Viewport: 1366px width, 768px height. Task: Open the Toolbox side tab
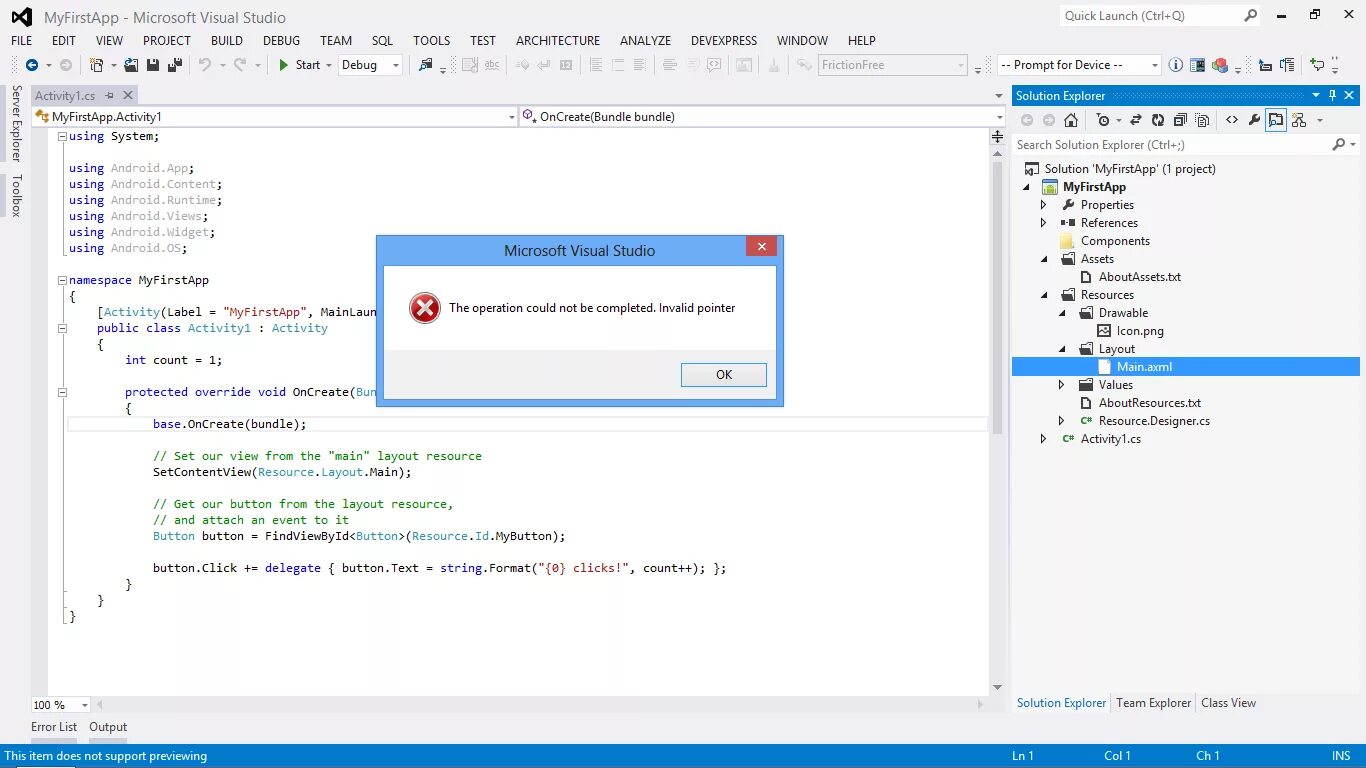tap(16, 195)
